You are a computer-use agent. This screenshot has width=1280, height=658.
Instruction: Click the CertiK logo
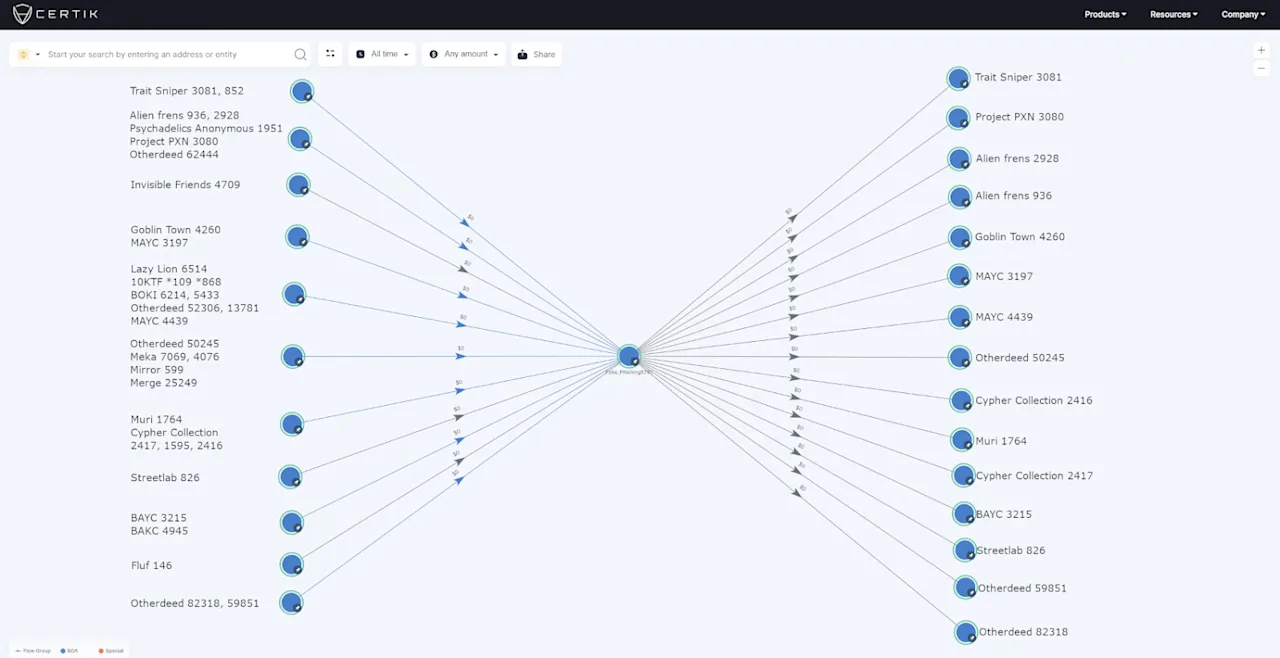(x=55, y=14)
